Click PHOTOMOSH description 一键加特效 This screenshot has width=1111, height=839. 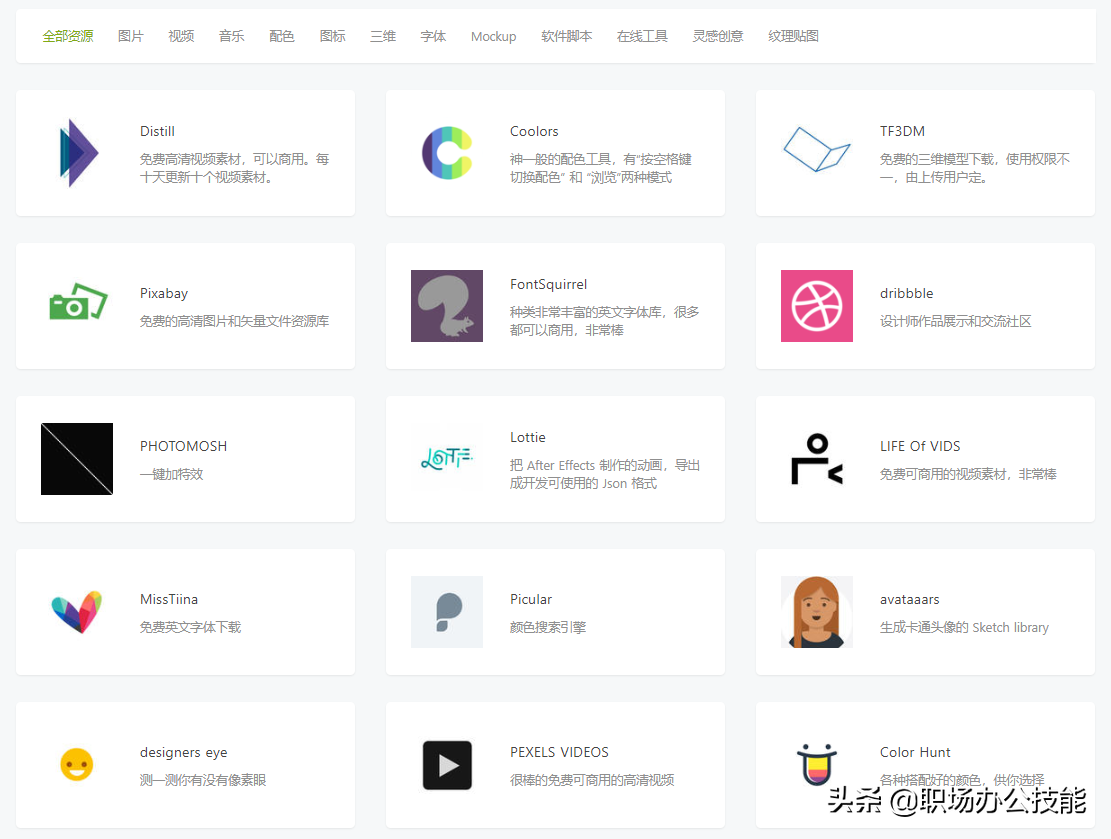pos(171,474)
